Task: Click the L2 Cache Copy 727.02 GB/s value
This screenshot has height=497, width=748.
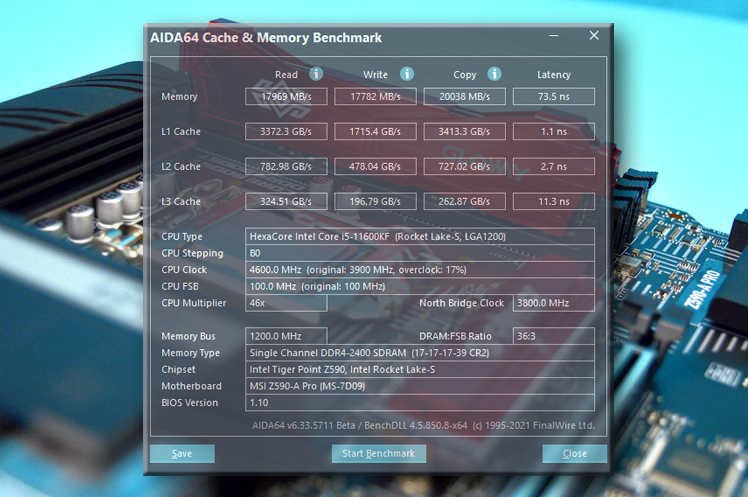Action: point(465,166)
